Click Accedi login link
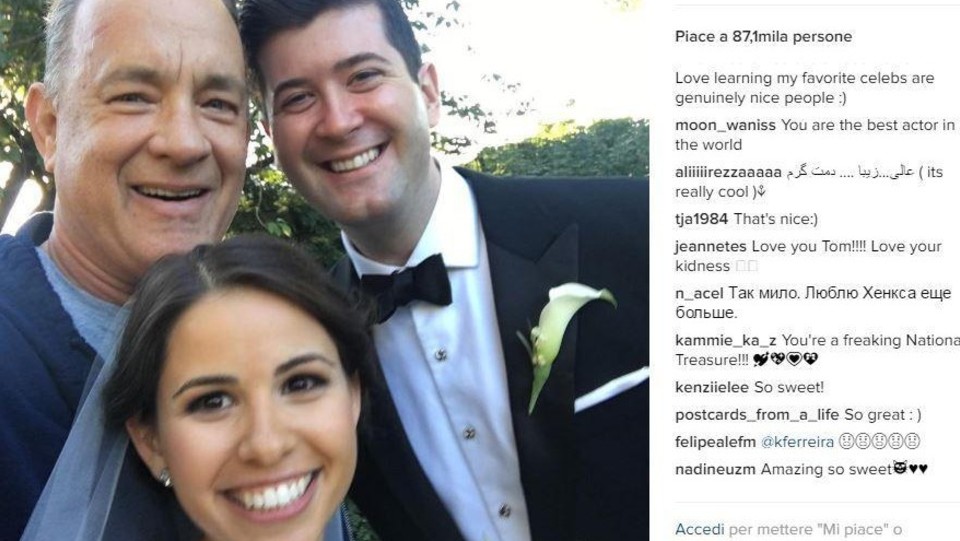 699,529
